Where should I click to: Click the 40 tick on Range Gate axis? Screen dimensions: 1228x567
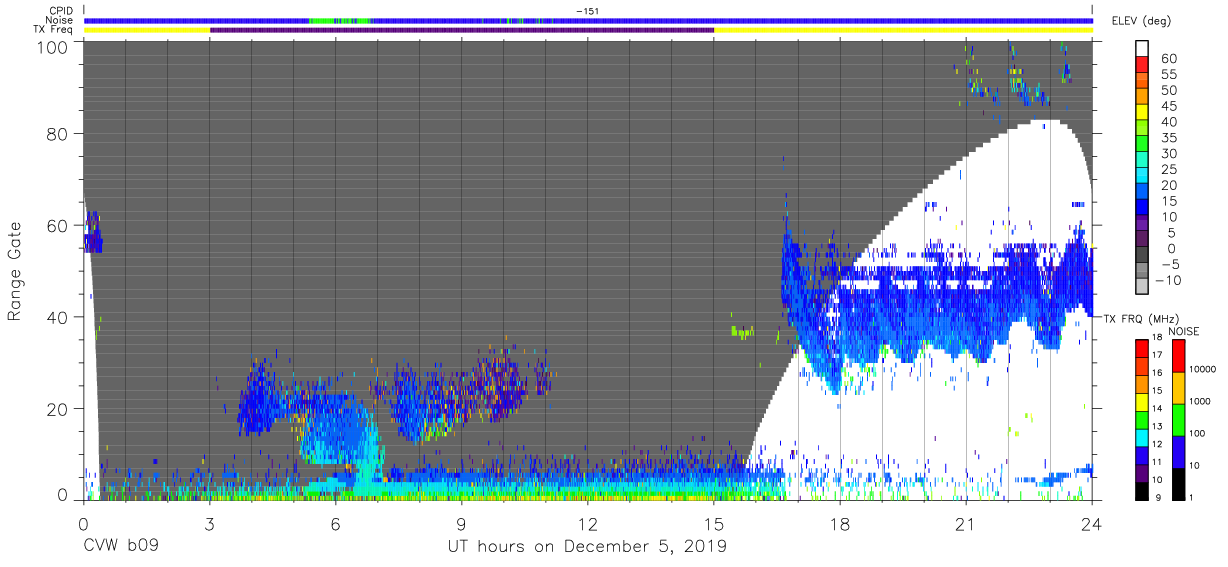(57, 317)
